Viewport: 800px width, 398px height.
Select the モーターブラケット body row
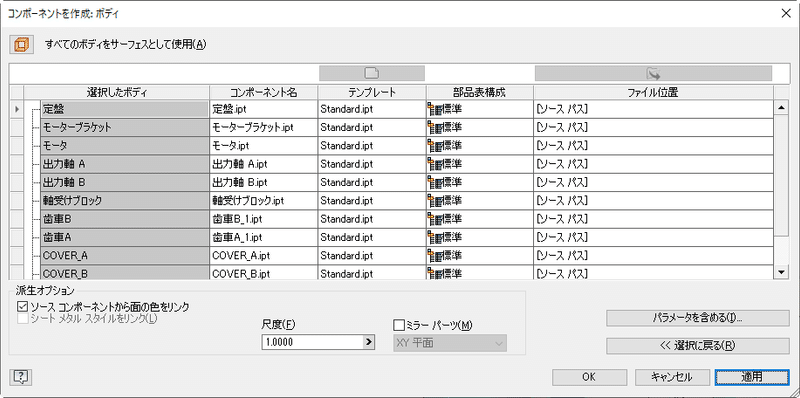tap(125, 128)
